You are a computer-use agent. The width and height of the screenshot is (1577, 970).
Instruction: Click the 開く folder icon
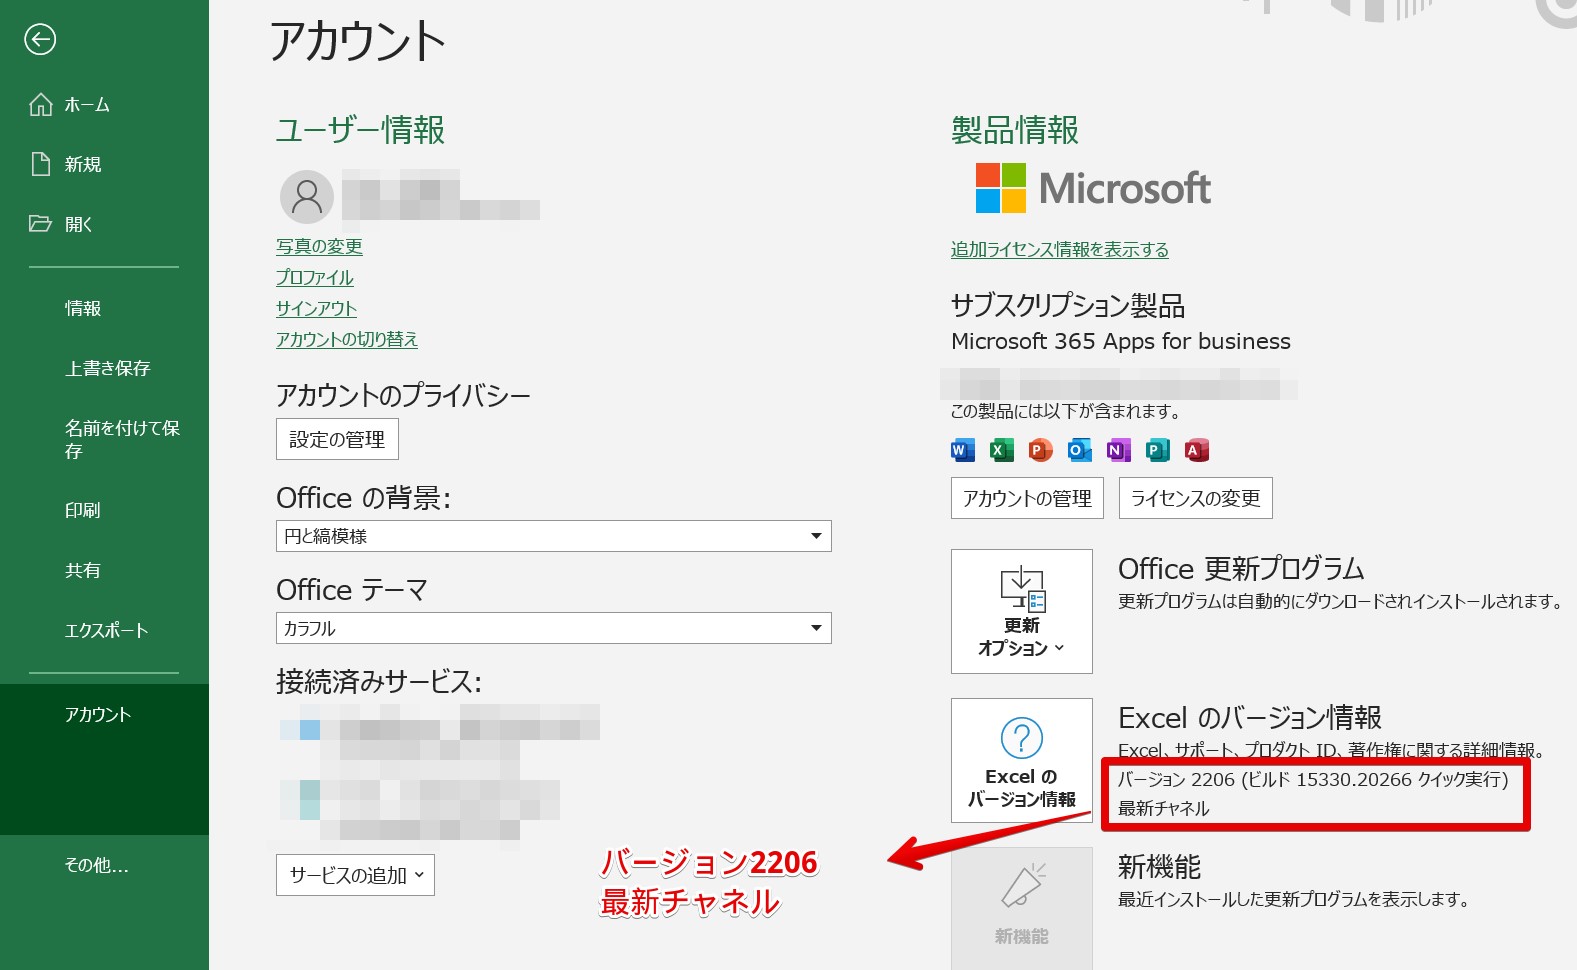41,224
